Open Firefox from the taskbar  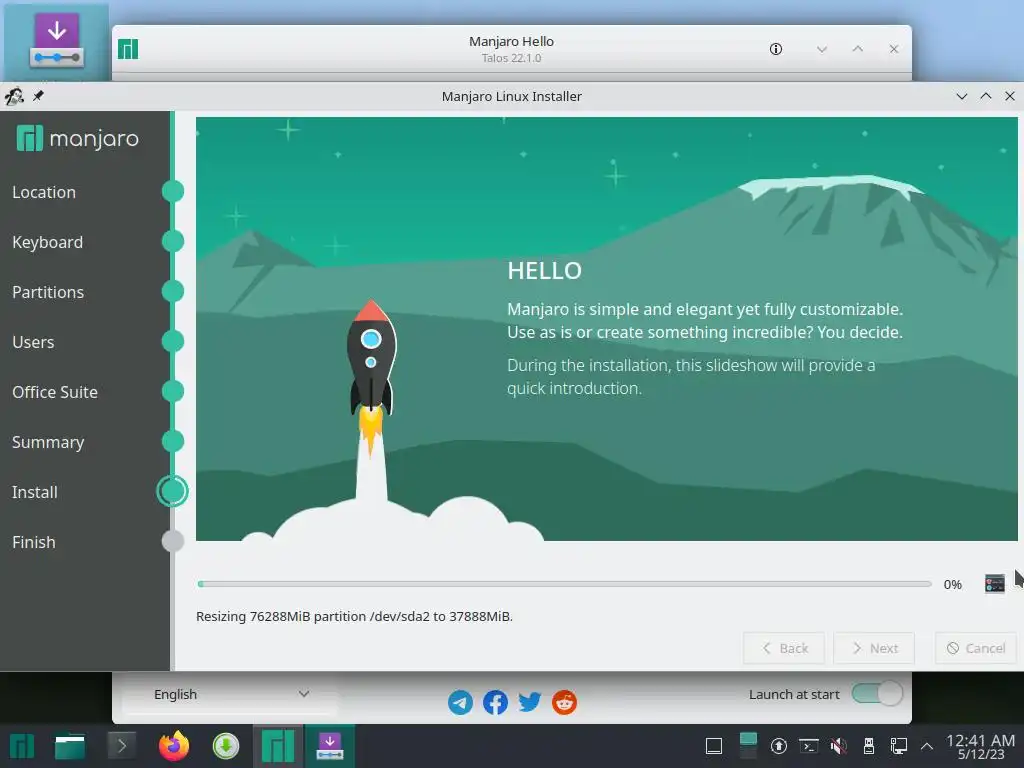click(174, 746)
